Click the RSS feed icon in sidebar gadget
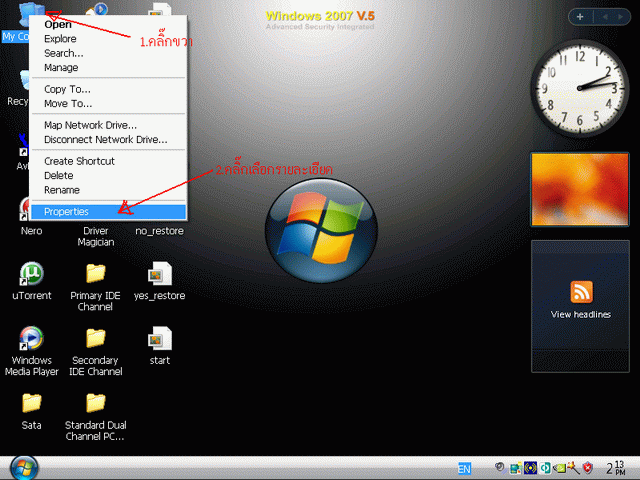This screenshot has height=480, width=640. coord(581,292)
